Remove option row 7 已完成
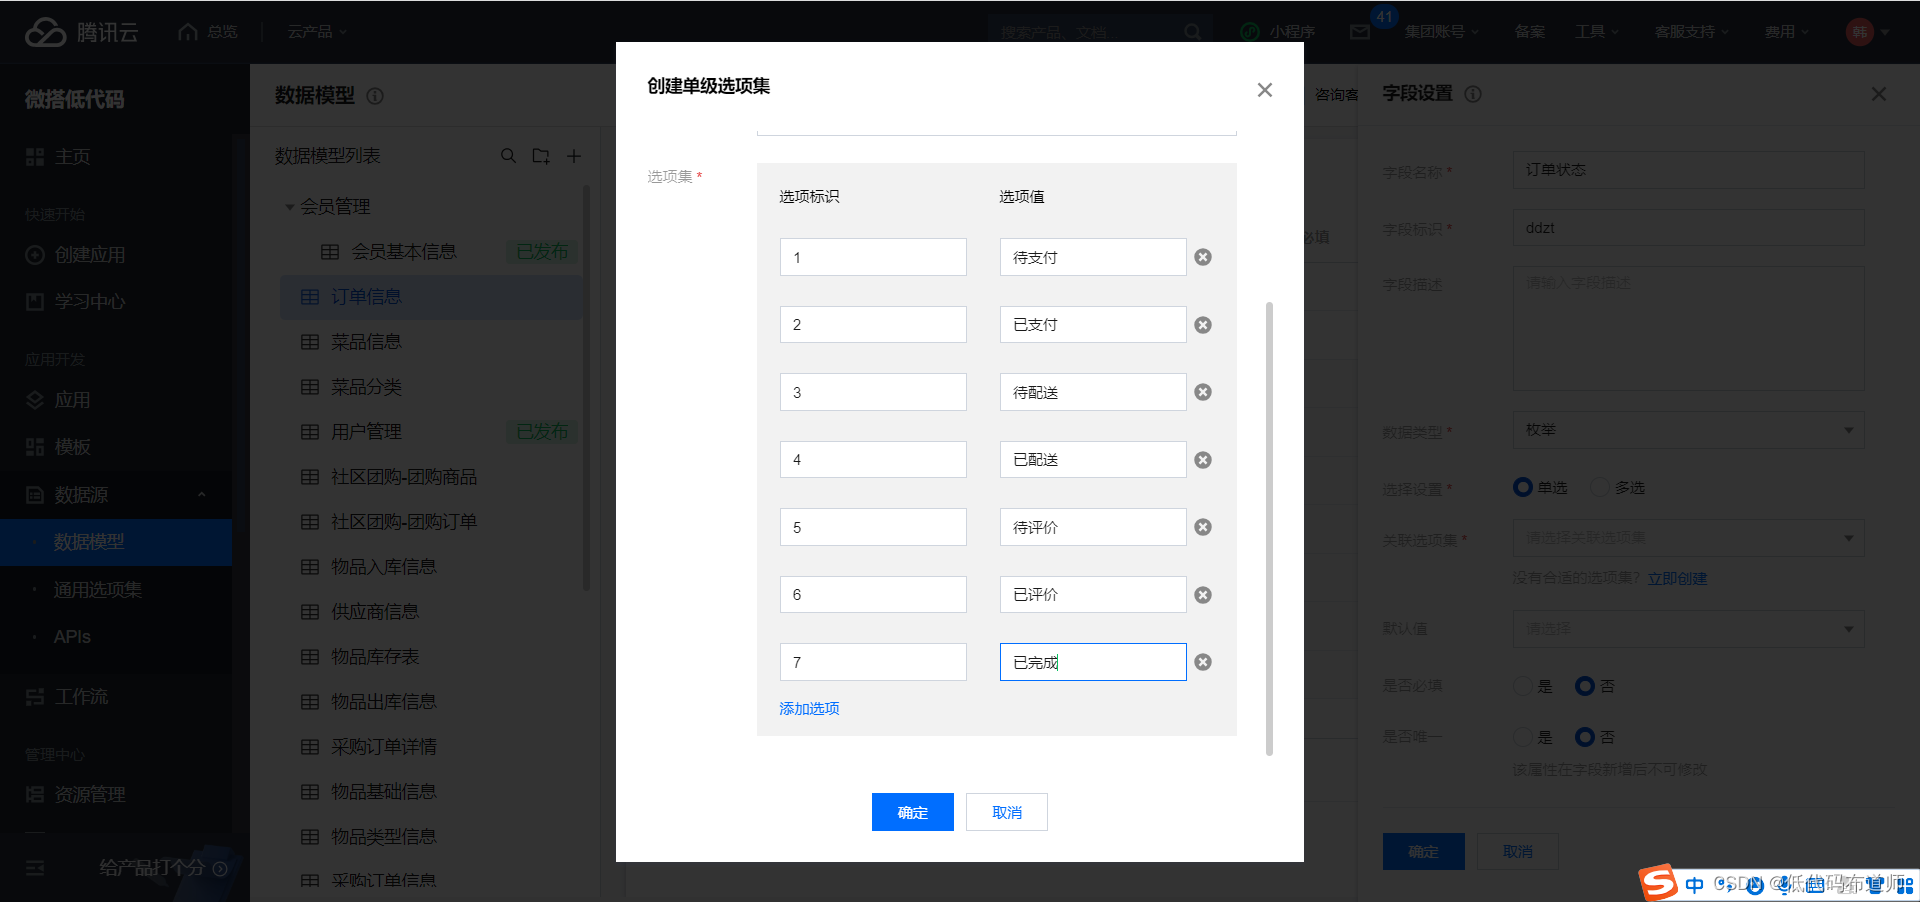Viewport: 1920px width, 902px height. click(1203, 662)
